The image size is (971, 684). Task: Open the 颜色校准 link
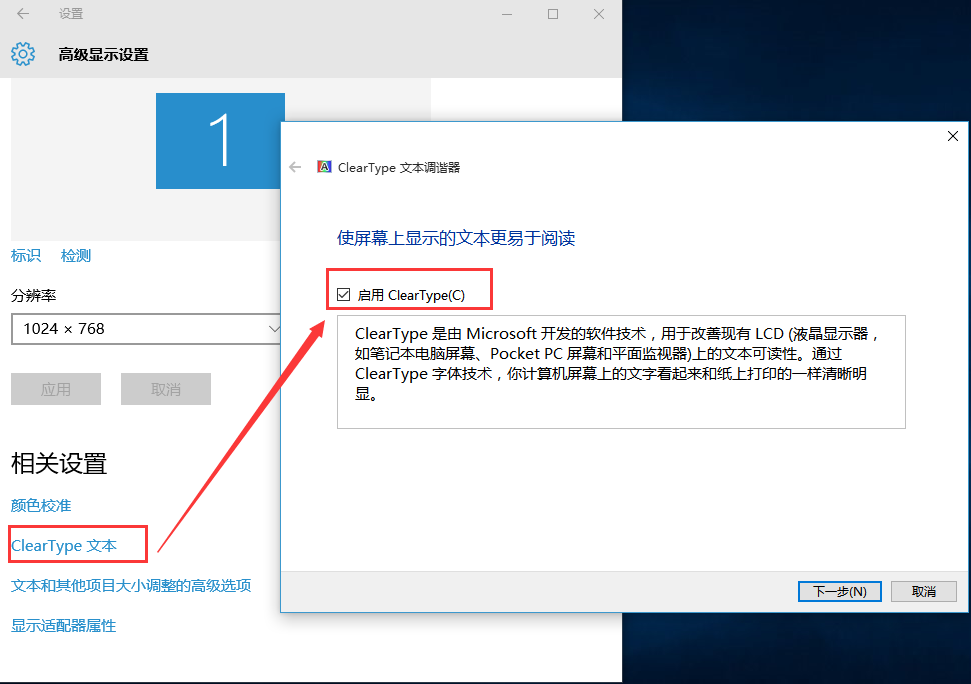[x=41, y=506]
